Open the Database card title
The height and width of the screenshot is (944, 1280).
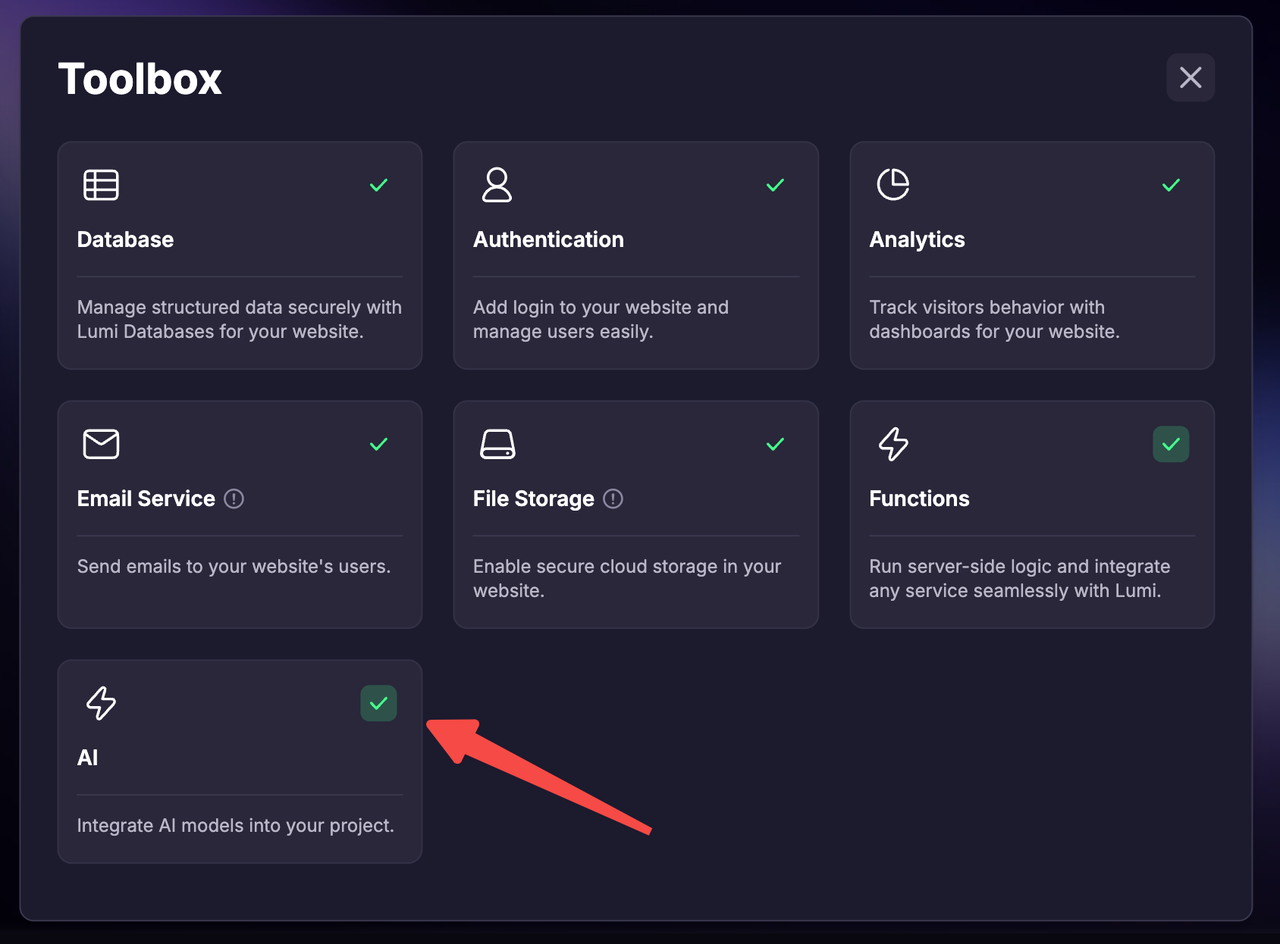pos(125,240)
